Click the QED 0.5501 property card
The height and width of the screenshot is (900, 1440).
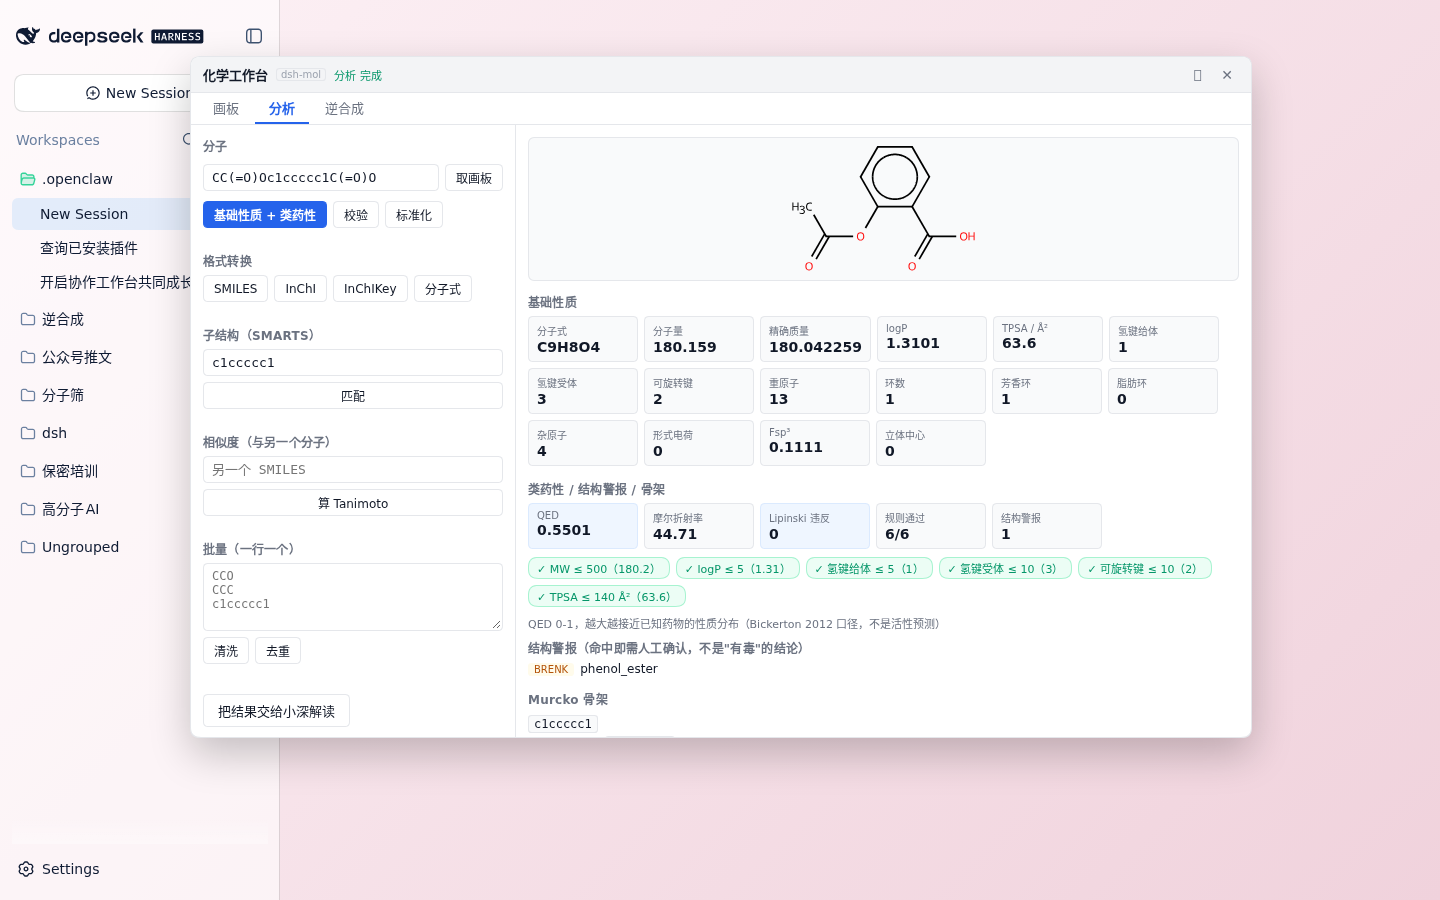coord(583,526)
